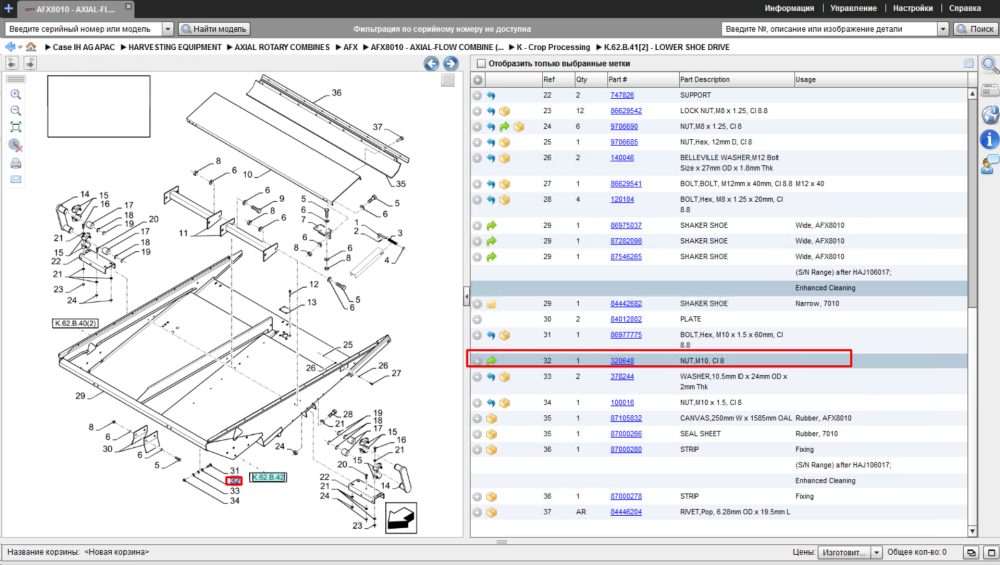This screenshot has width=1000, height=565.
Task: Fit the diagram to the window
Action: (16, 127)
